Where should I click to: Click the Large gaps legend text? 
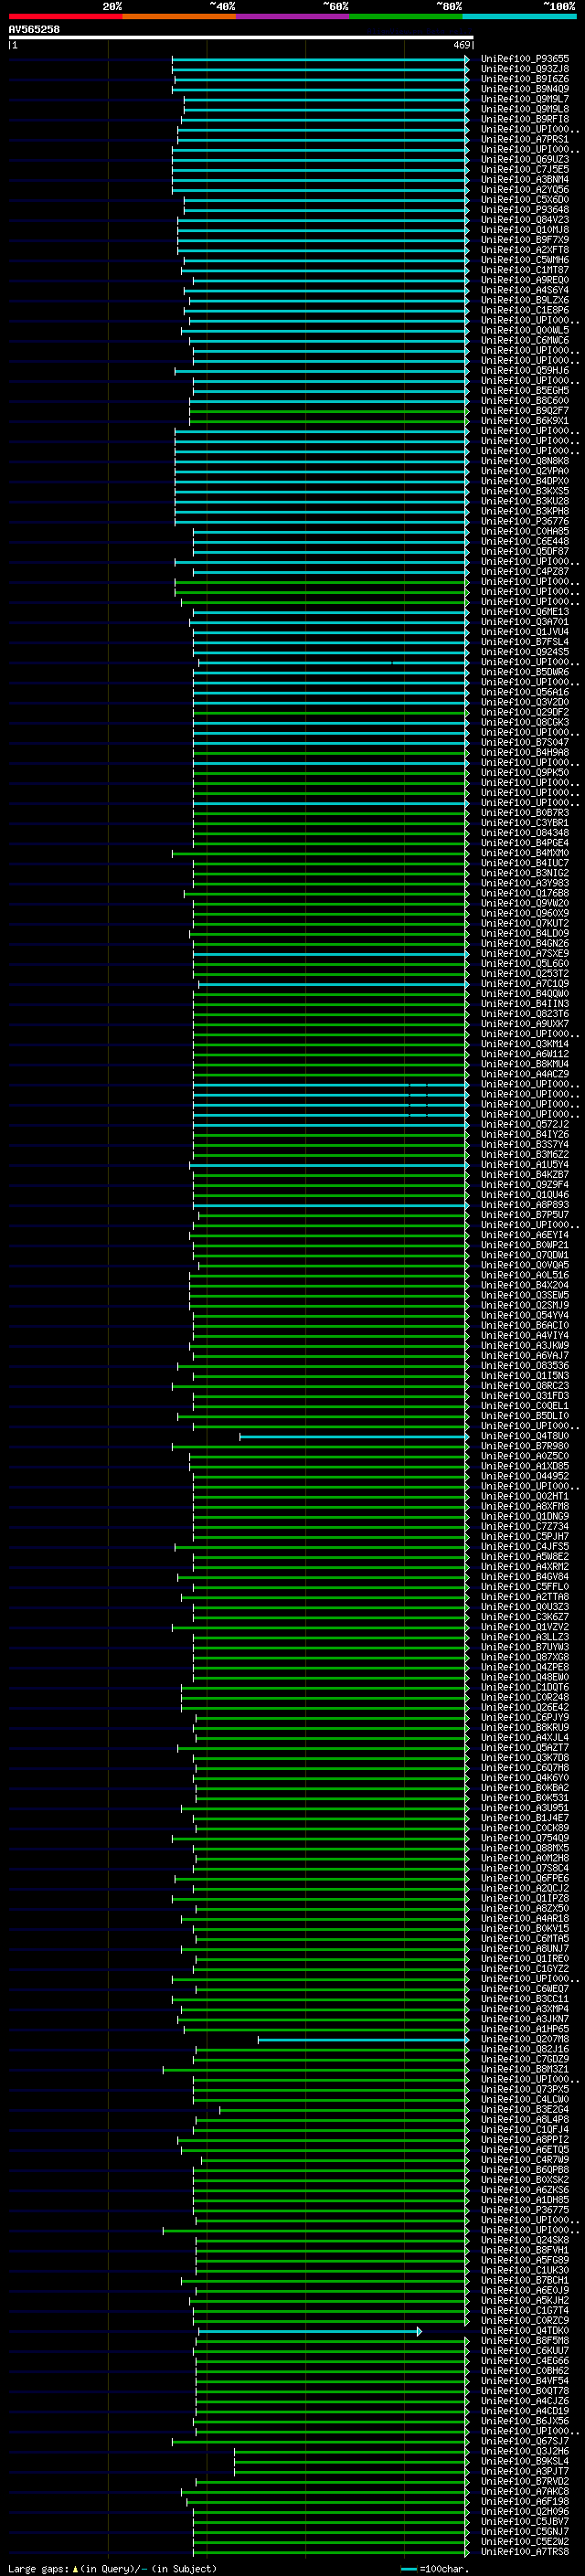[x=111, y=2569]
